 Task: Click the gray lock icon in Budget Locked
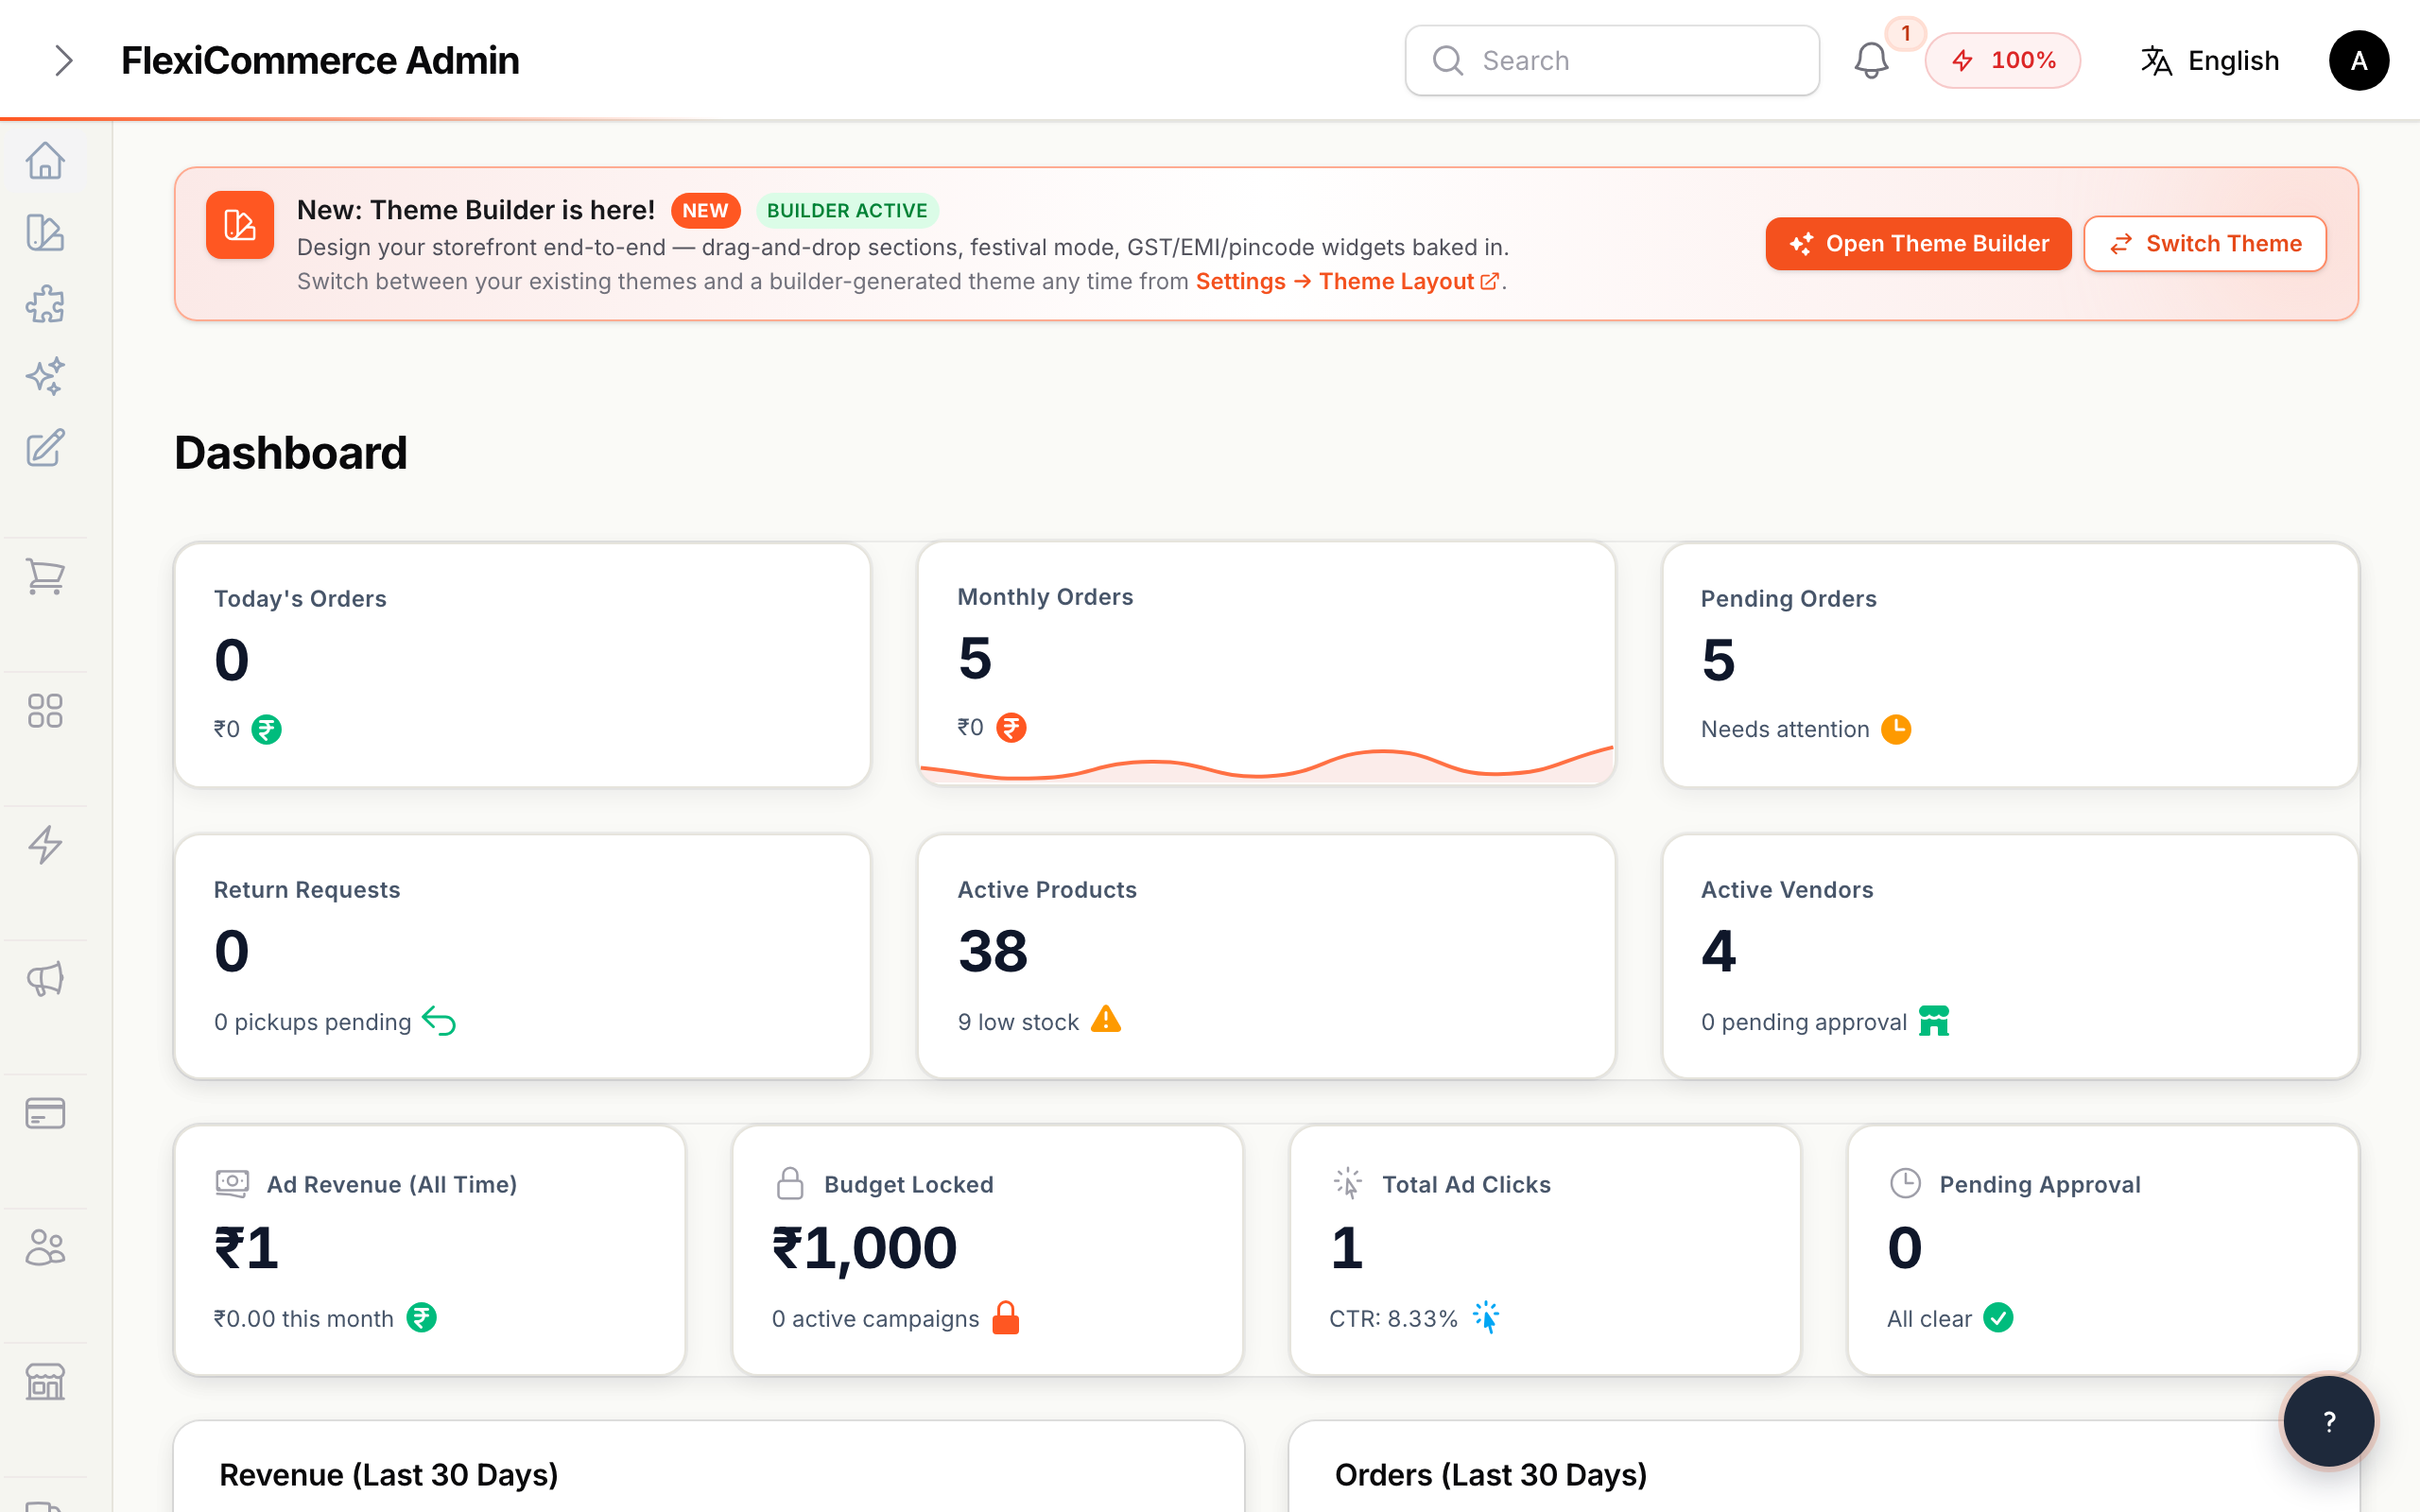pyautogui.click(x=790, y=1184)
